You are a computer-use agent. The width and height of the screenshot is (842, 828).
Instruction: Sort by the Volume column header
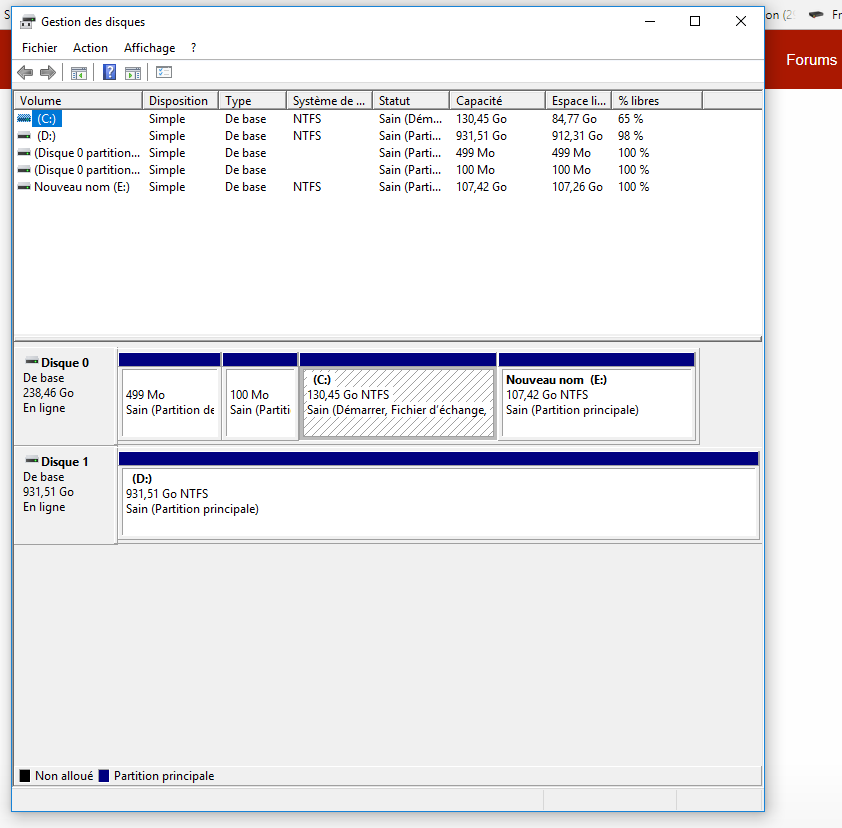click(x=78, y=100)
